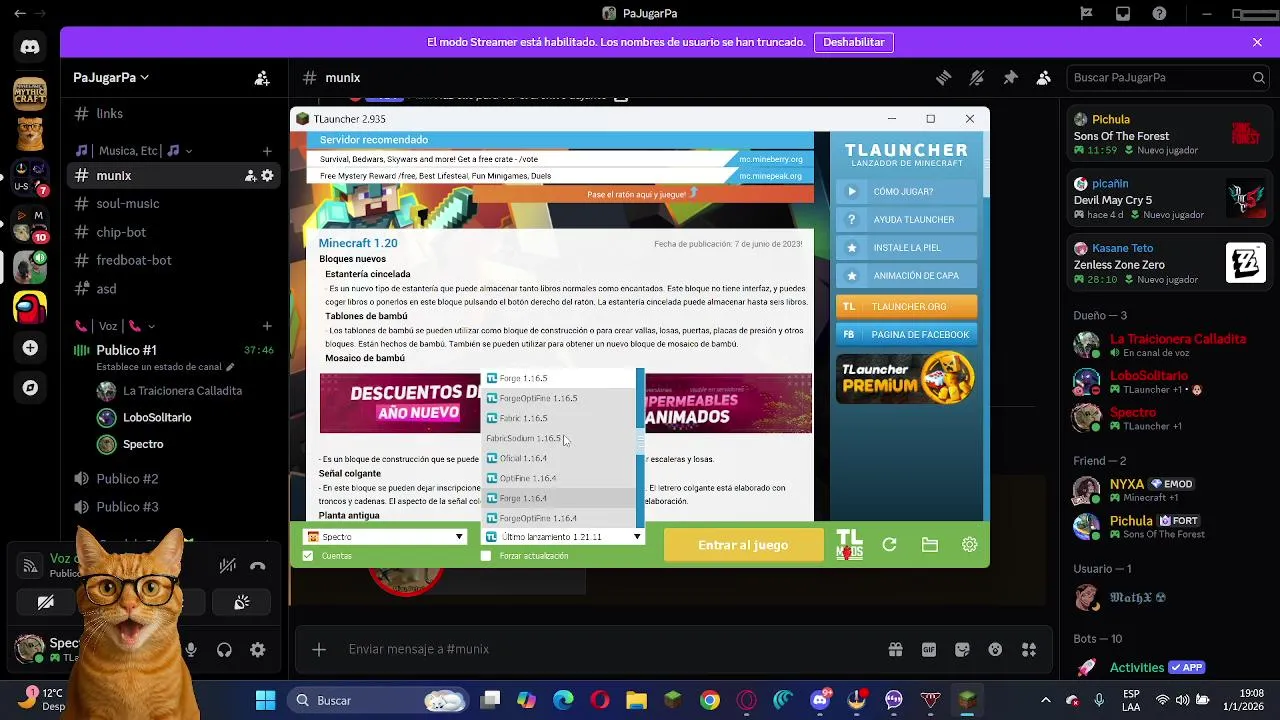Open gift icon in message bar
1280x720 pixels.
(x=895, y=649)
